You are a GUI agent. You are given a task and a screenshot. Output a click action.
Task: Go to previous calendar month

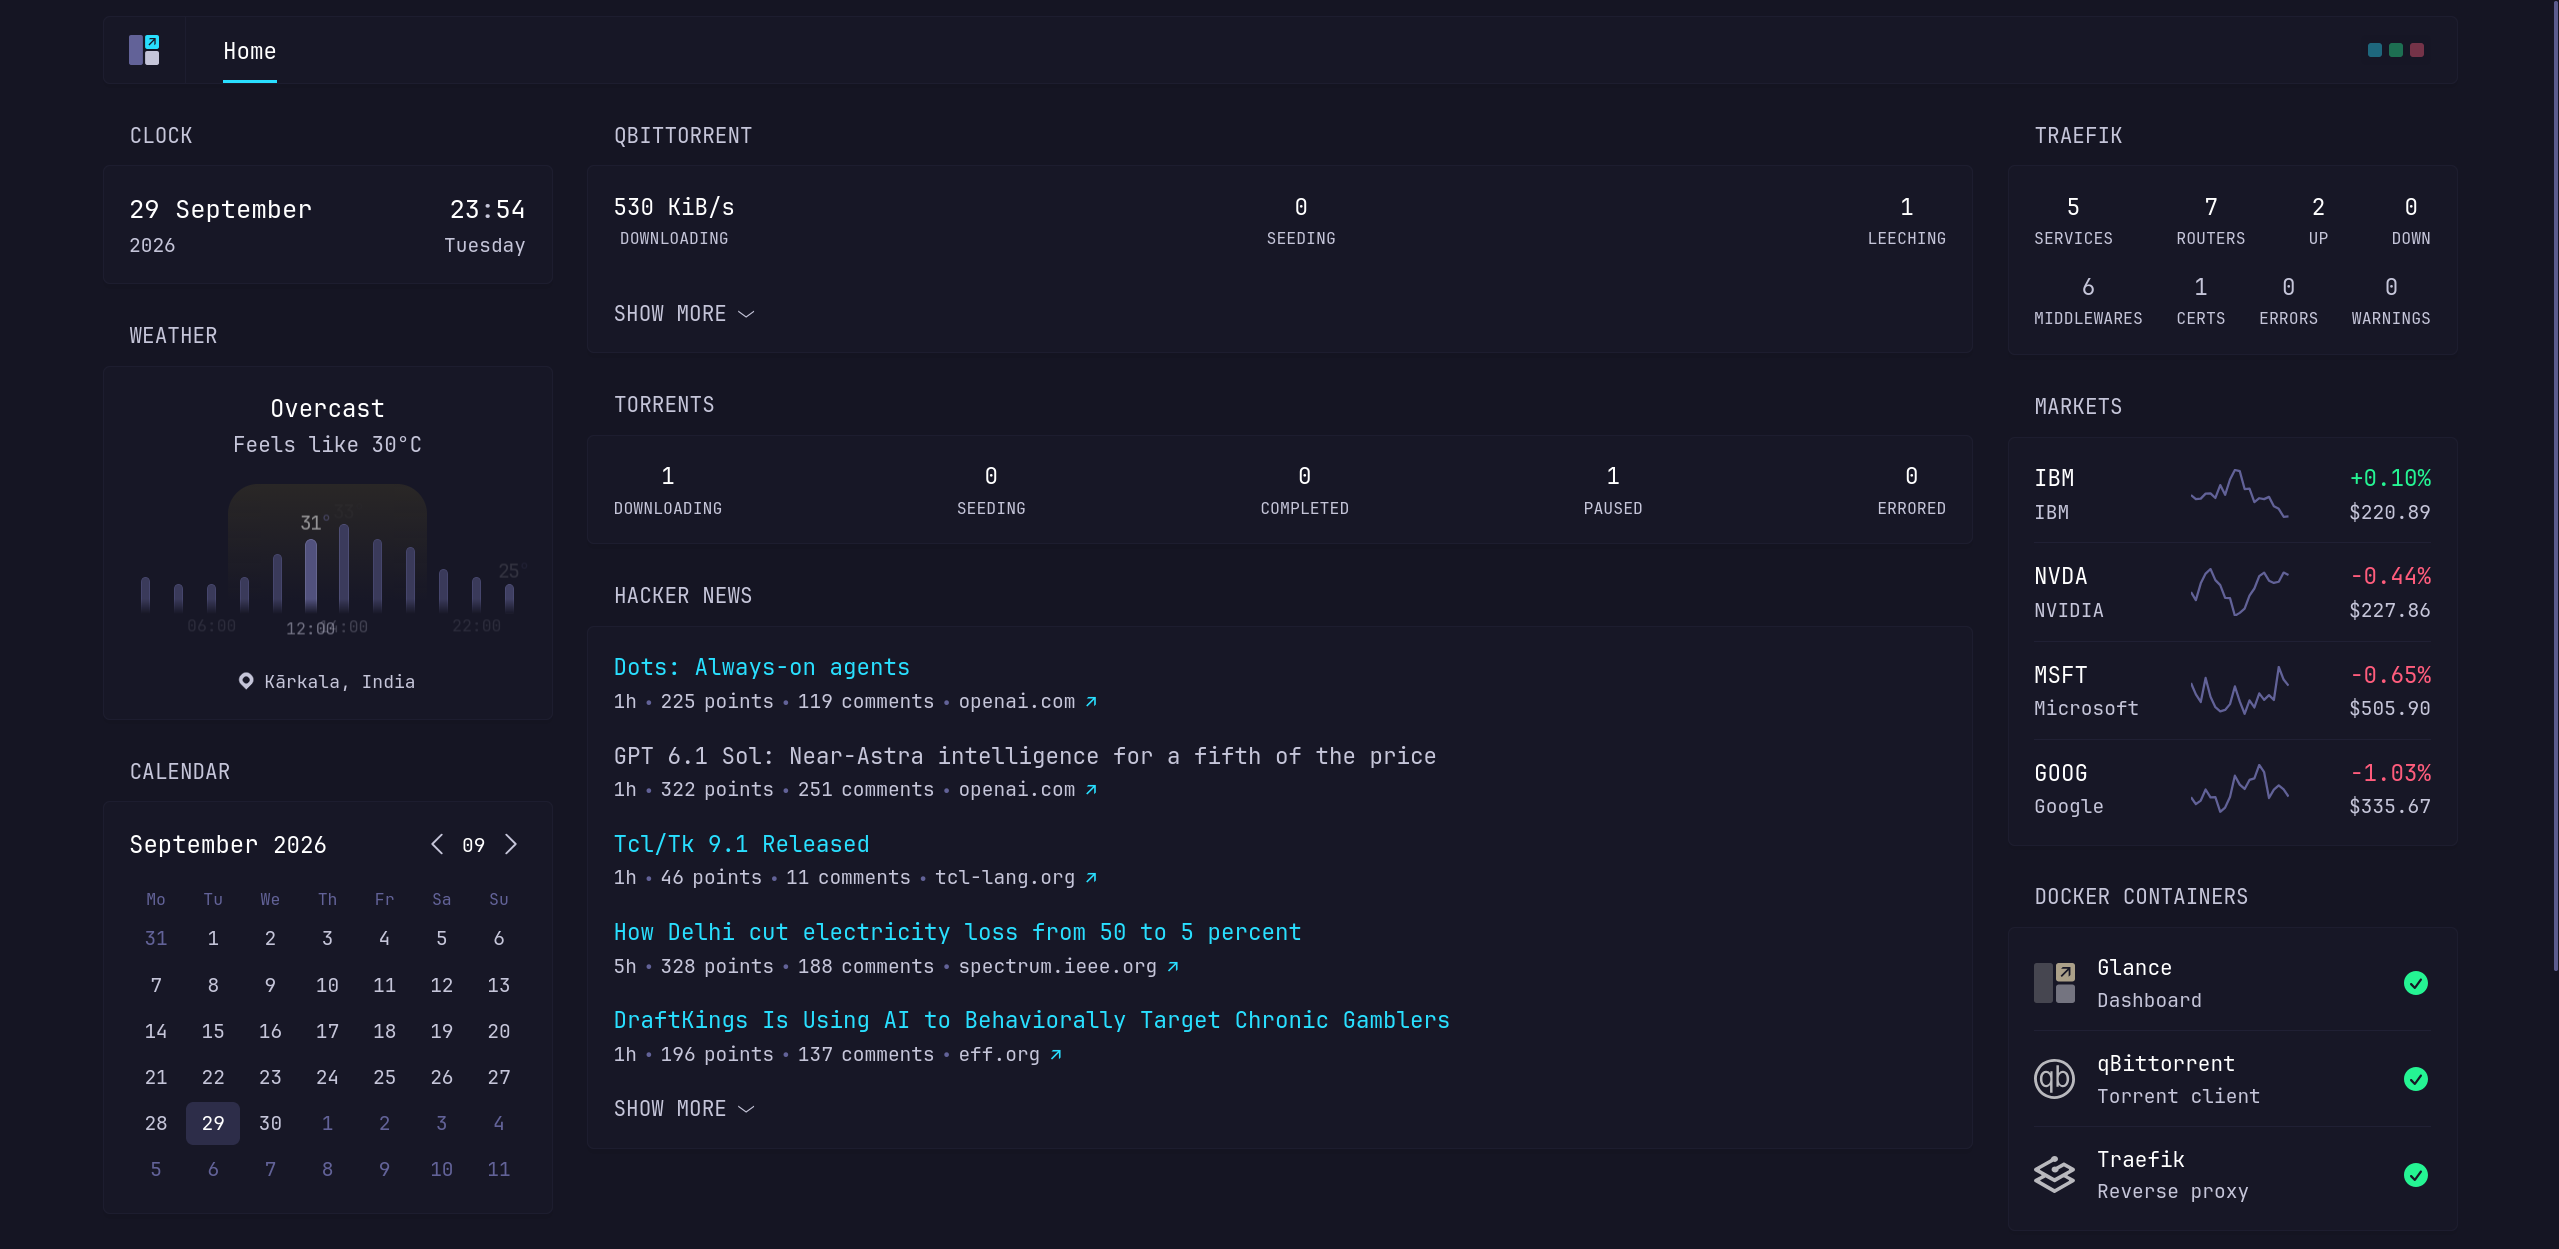[x=437, y=844]
